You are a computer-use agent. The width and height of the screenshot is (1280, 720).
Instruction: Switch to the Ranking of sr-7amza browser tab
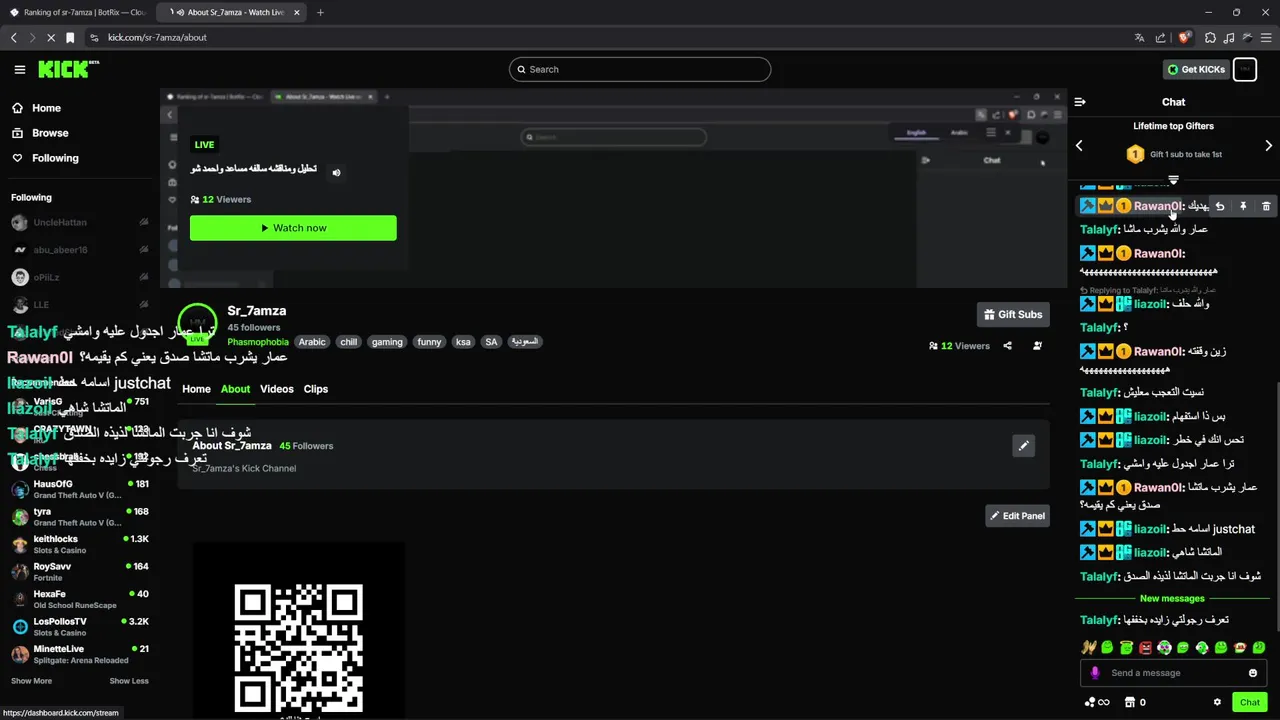78,12
